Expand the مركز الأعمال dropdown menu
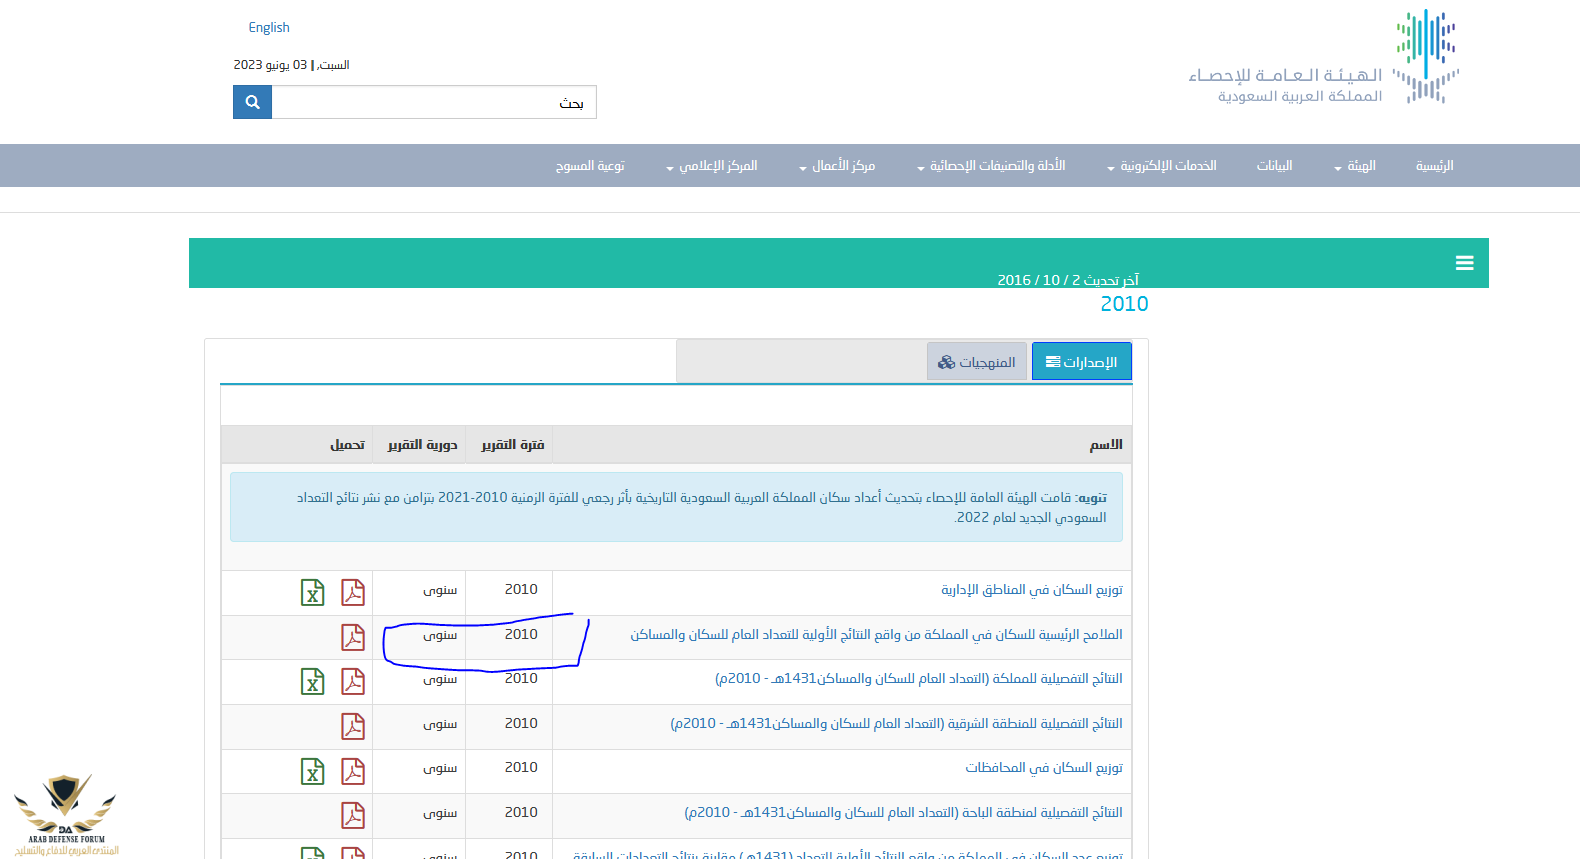The image size is (1580, 859). (837, 166)
